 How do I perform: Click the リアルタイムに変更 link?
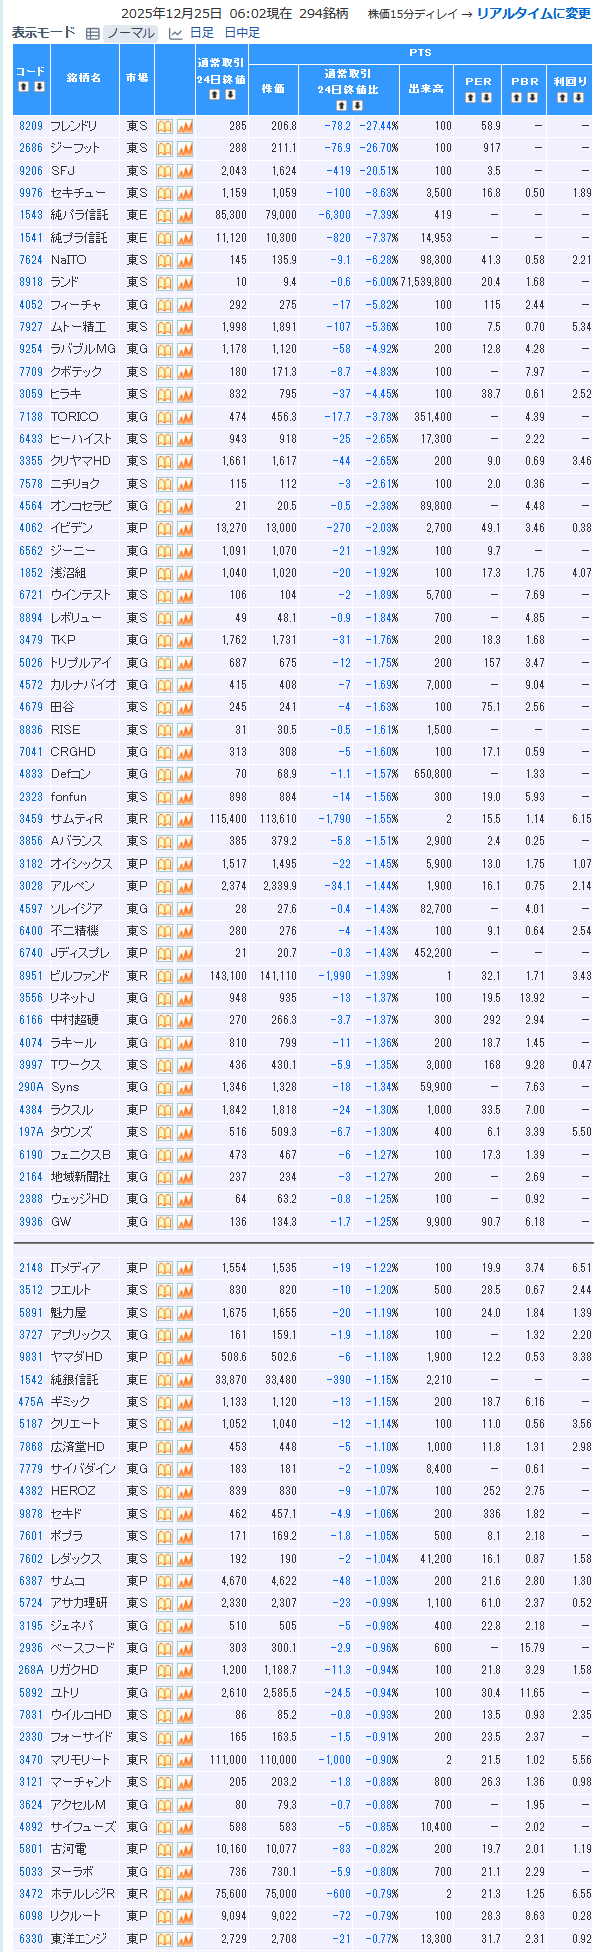(x=533, y=14)
